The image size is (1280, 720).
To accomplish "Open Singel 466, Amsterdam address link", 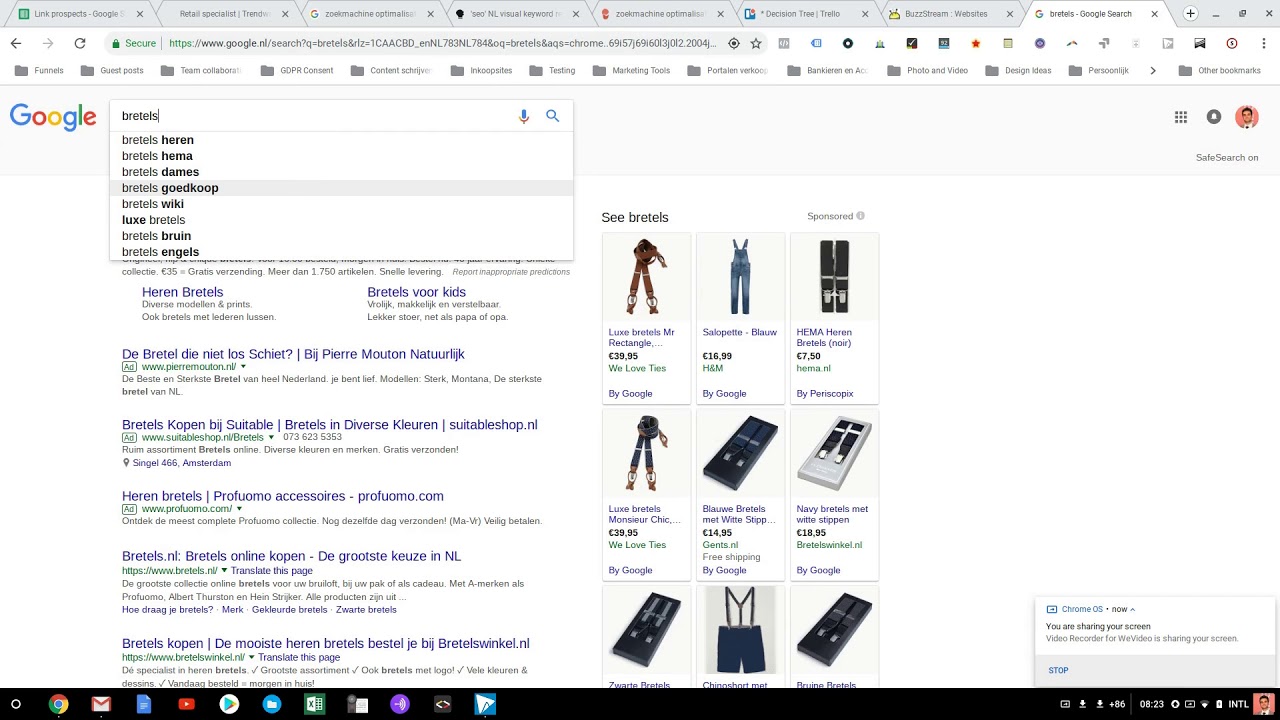I will 182,463.
